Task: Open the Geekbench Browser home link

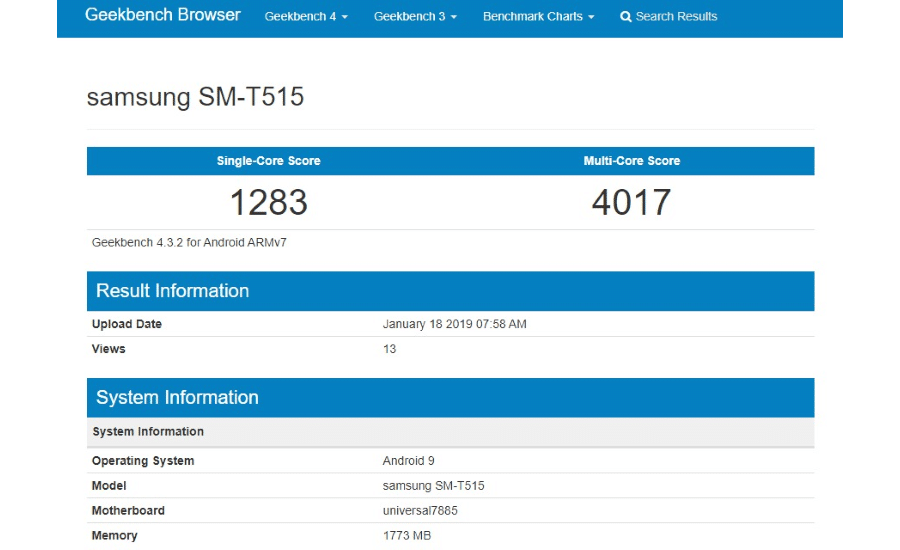Action: [162, 15]
